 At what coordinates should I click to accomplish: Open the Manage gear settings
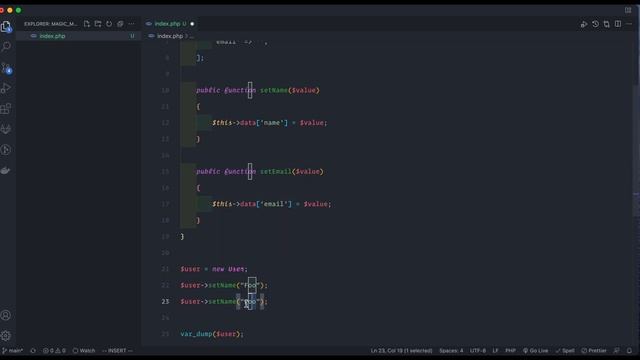pyautogui.click(x=6, y=336)
